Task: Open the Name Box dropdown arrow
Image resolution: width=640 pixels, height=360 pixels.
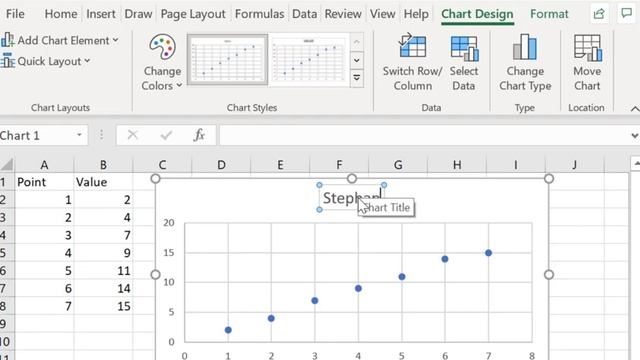Action: 79,135
